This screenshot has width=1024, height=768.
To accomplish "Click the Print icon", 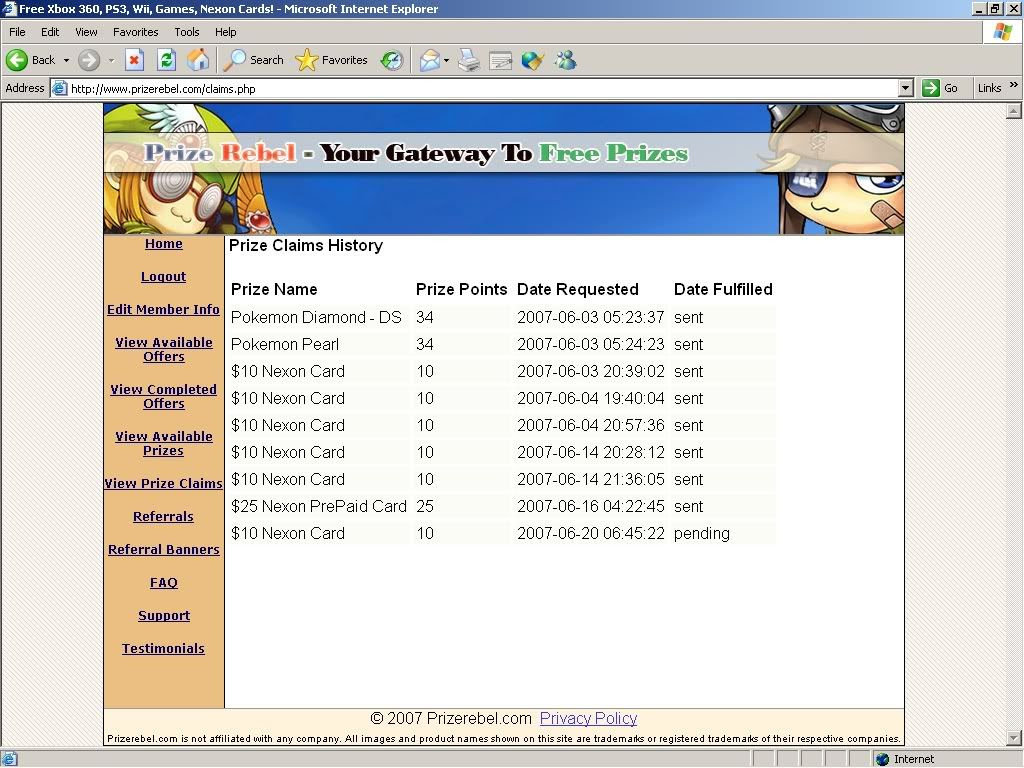I will (x=469, y=60).
